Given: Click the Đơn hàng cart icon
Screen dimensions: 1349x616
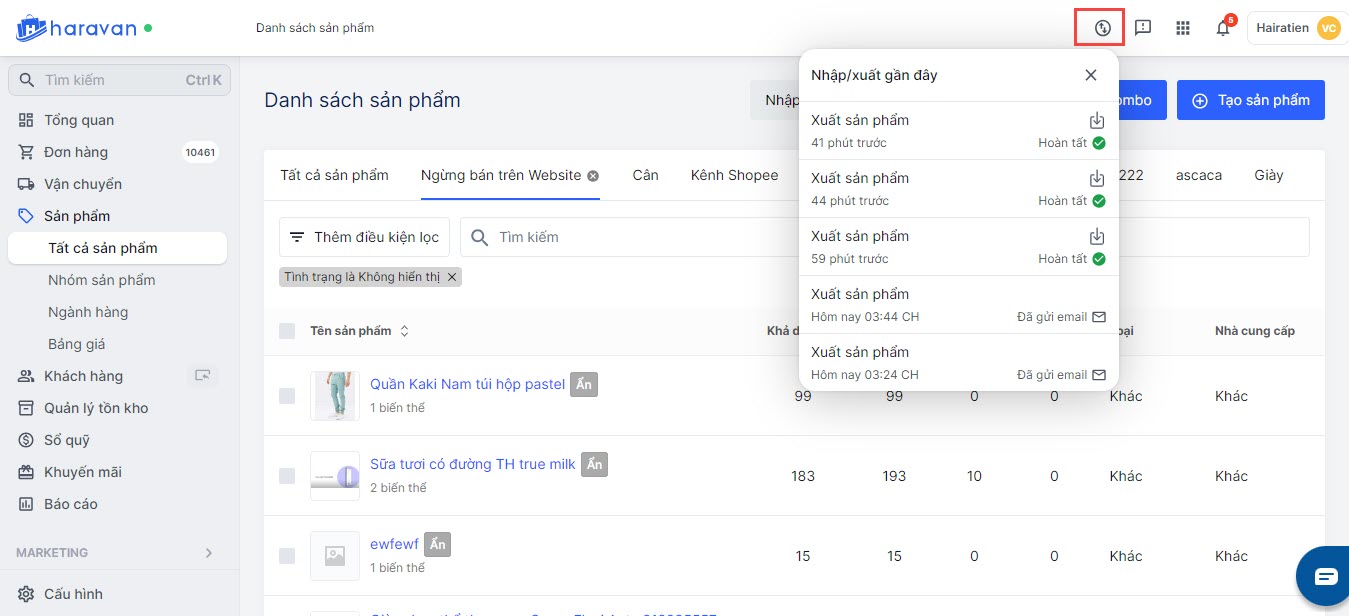Looking at the screenshot, I should (26, 152).
